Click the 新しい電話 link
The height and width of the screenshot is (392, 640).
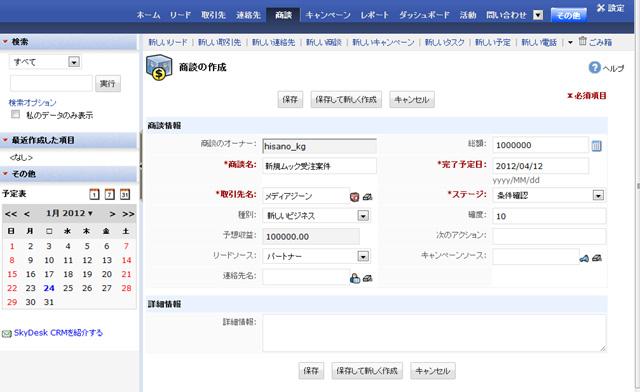coord(539,42)
